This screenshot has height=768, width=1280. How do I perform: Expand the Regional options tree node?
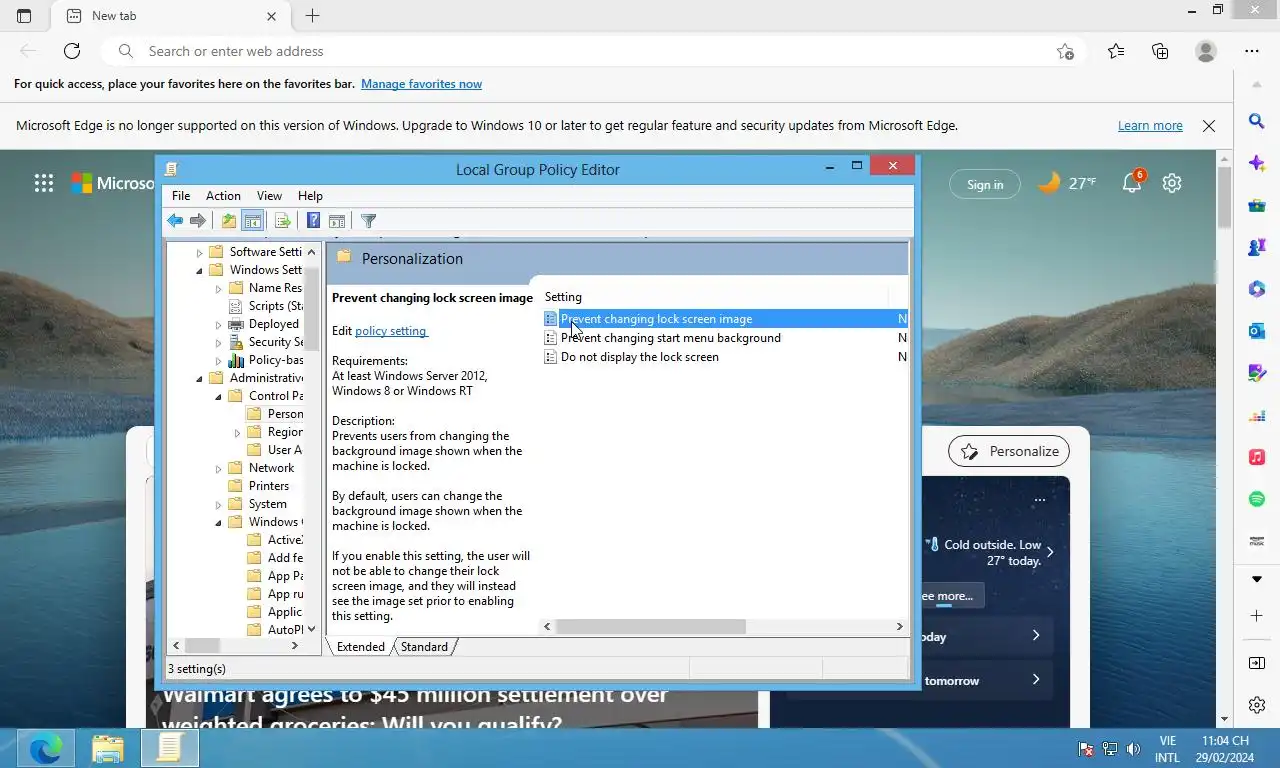(x=237, y=432)
